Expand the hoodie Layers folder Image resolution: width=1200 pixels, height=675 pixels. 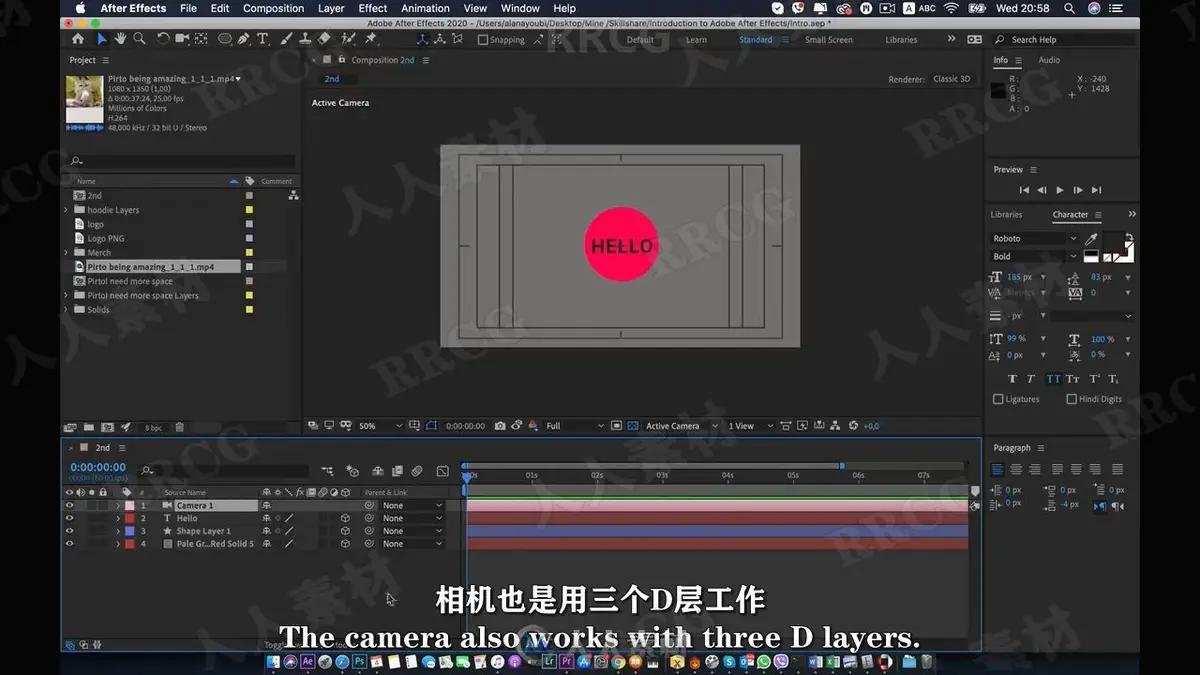[67, 210]
